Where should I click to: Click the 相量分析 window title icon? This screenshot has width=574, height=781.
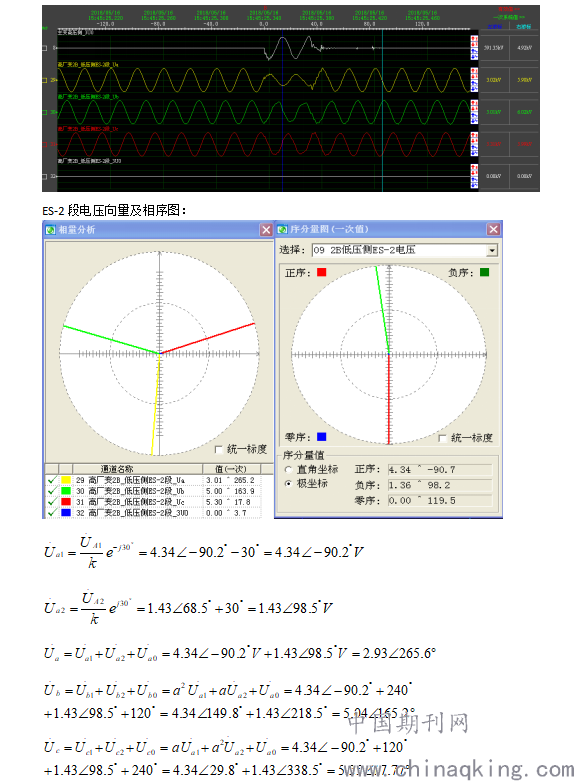tap(50, 230)
